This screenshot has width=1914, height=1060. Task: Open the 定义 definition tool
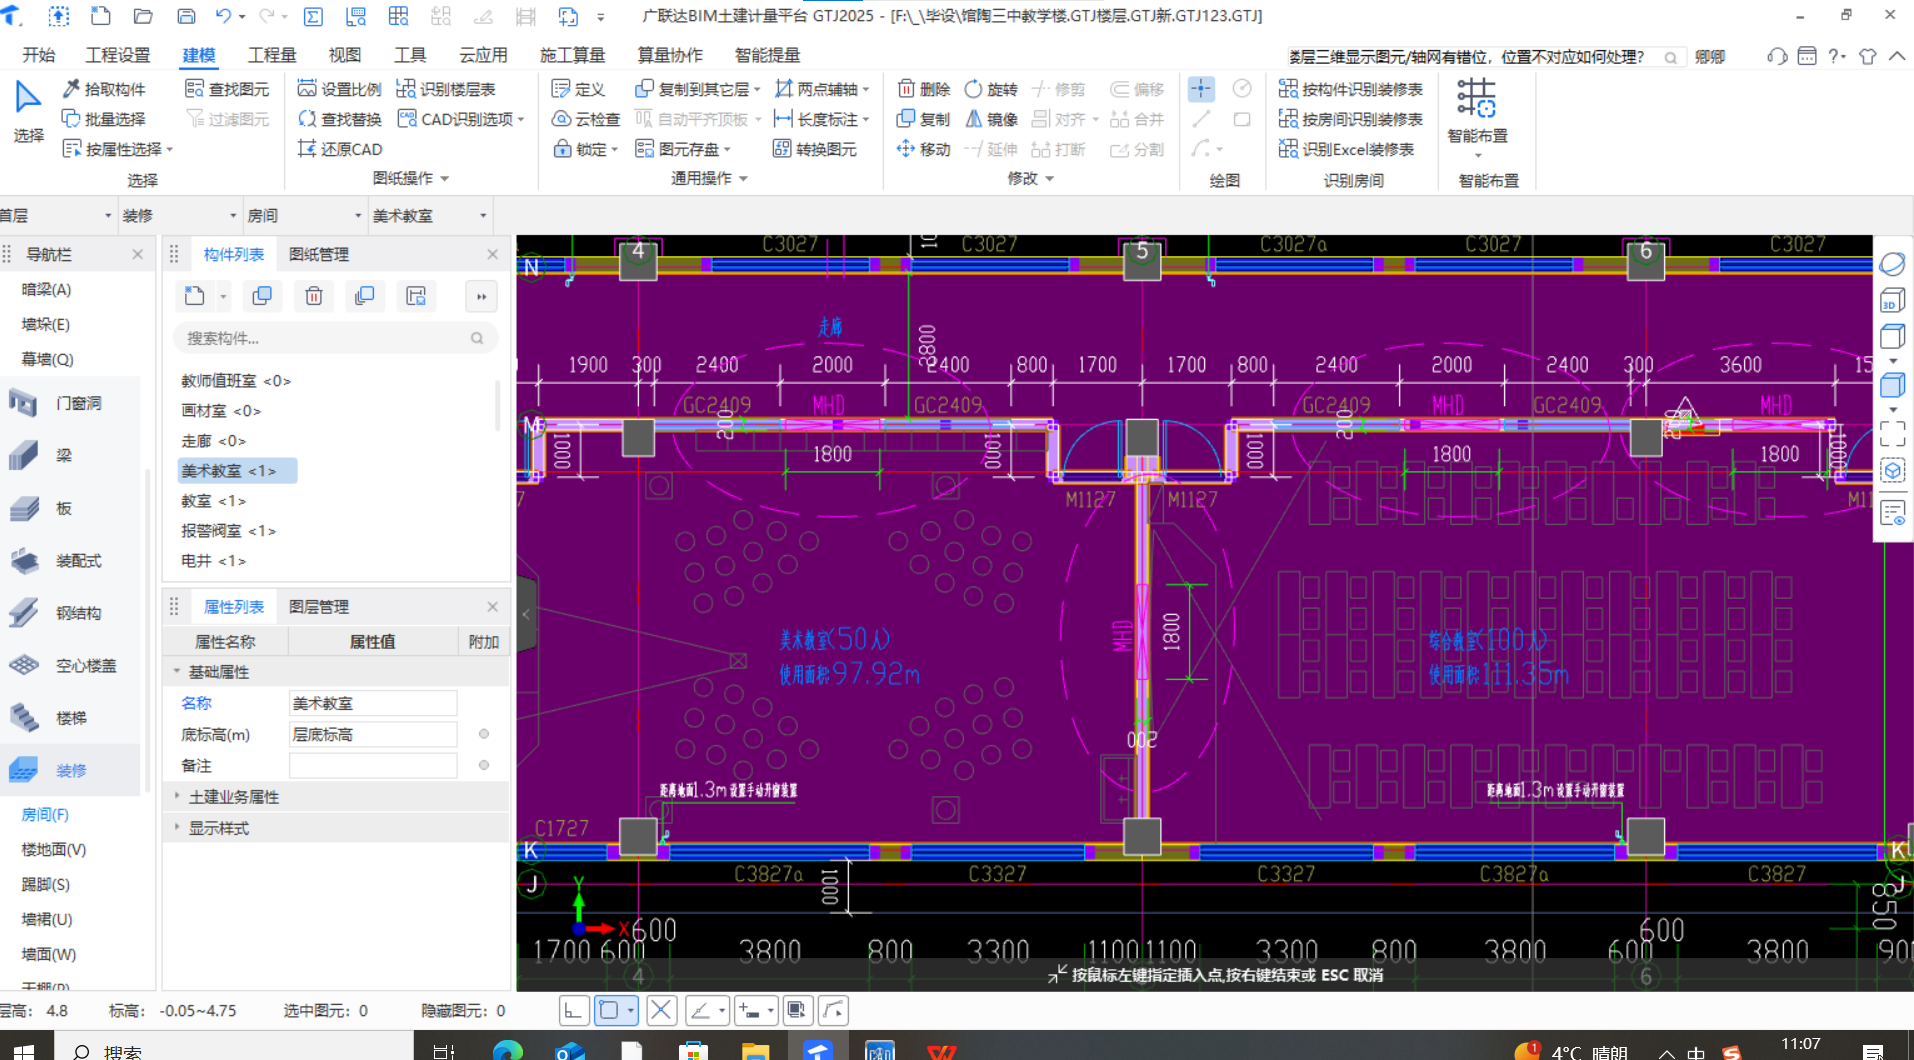(578, 89)
